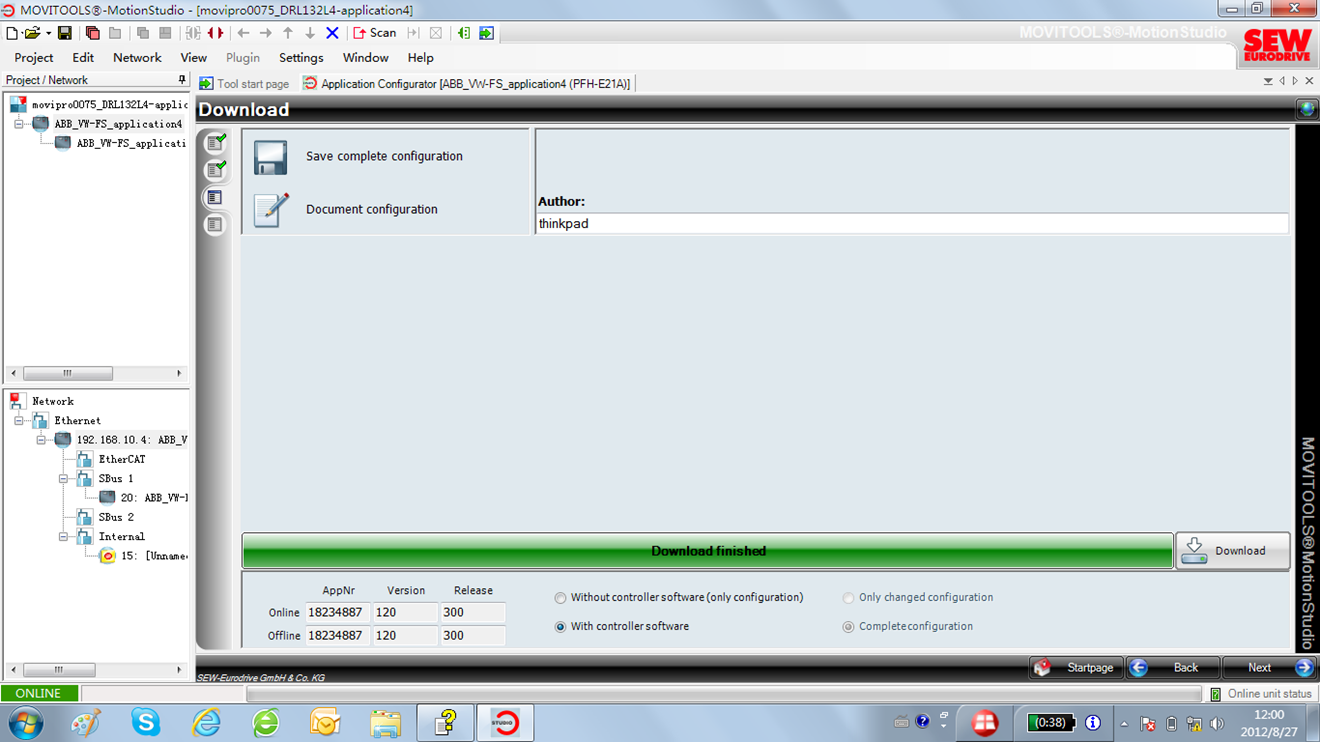Click the blue X delete toolbar icon

[333, 33]
